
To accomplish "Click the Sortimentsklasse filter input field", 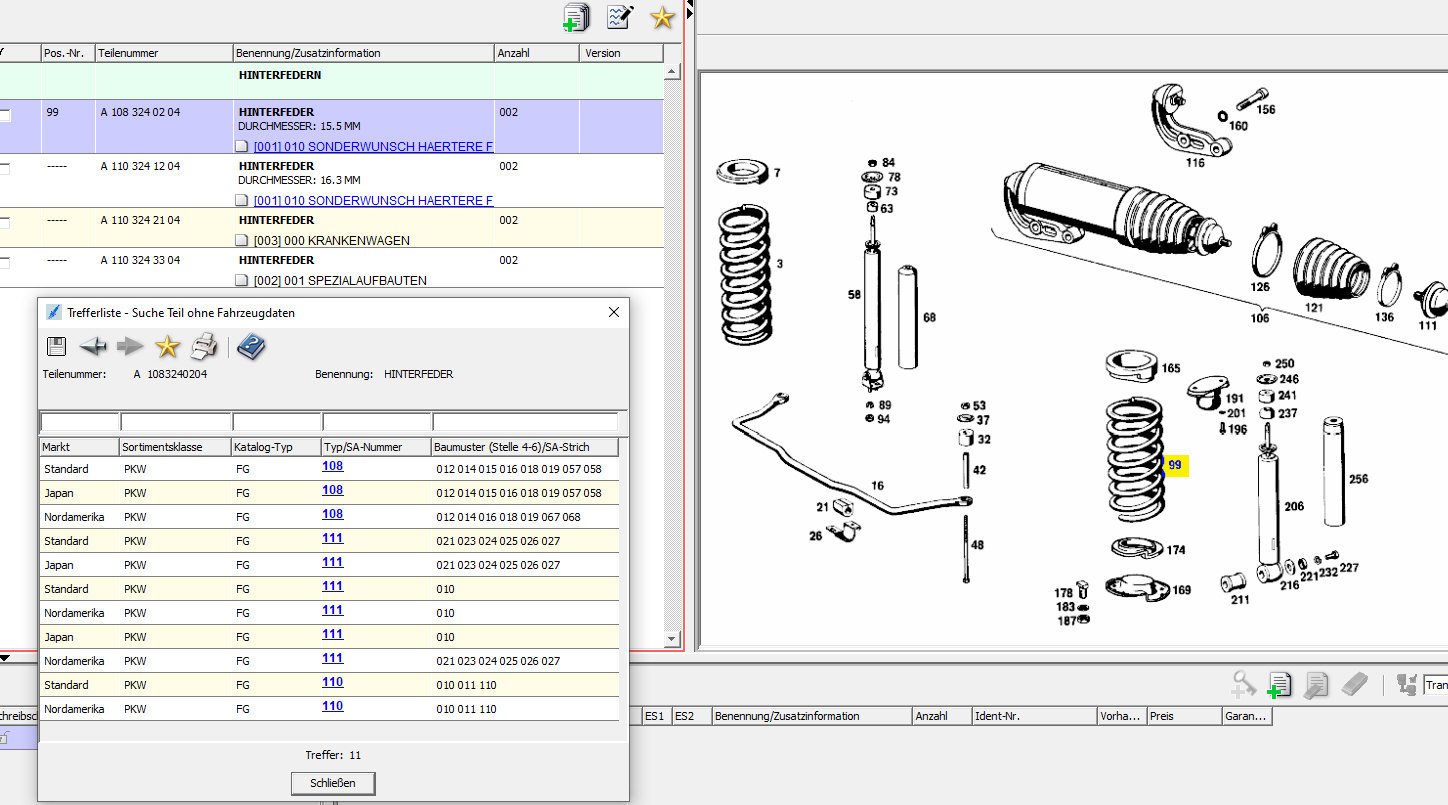I will (x=176, y=422).
